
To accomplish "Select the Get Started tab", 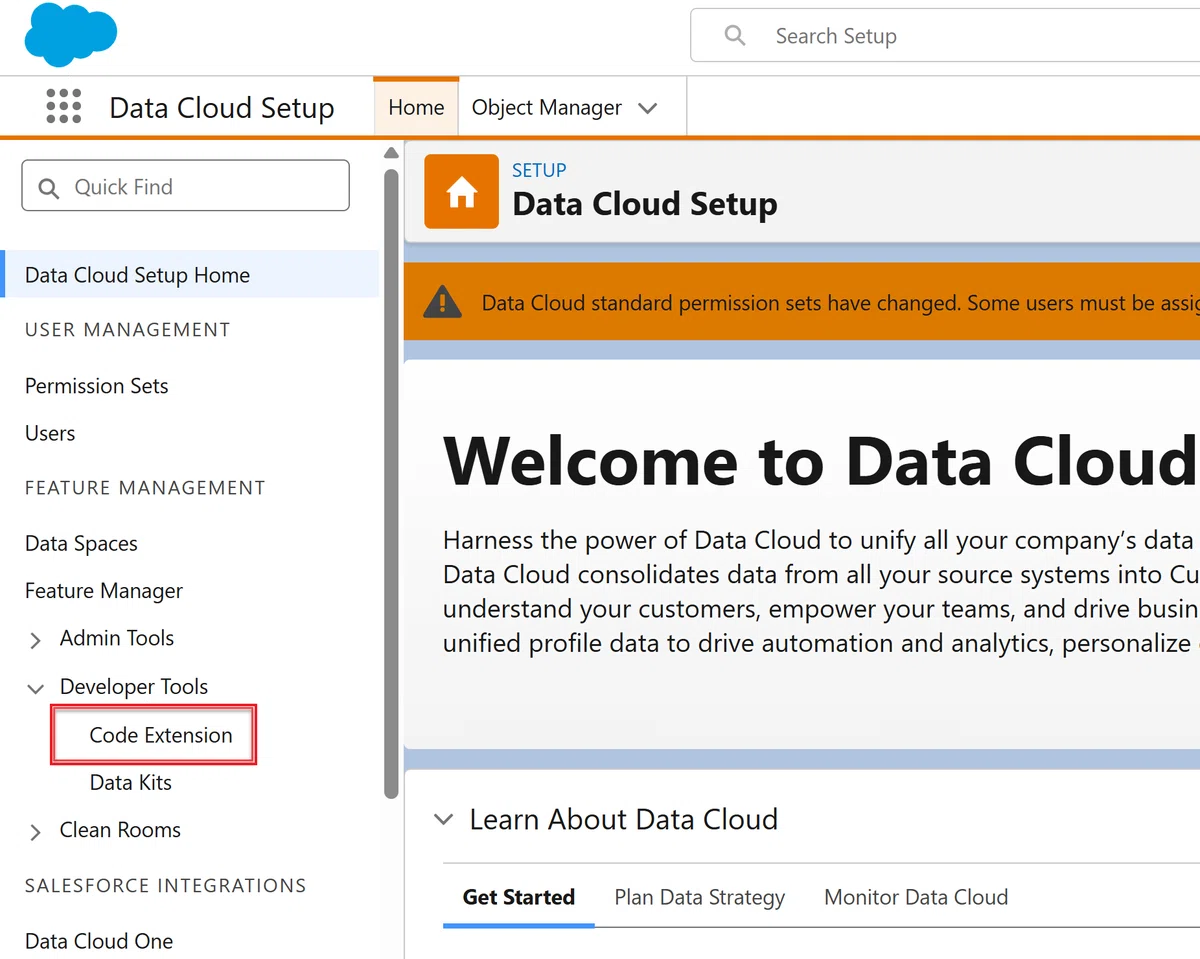I will coord(518,897).
